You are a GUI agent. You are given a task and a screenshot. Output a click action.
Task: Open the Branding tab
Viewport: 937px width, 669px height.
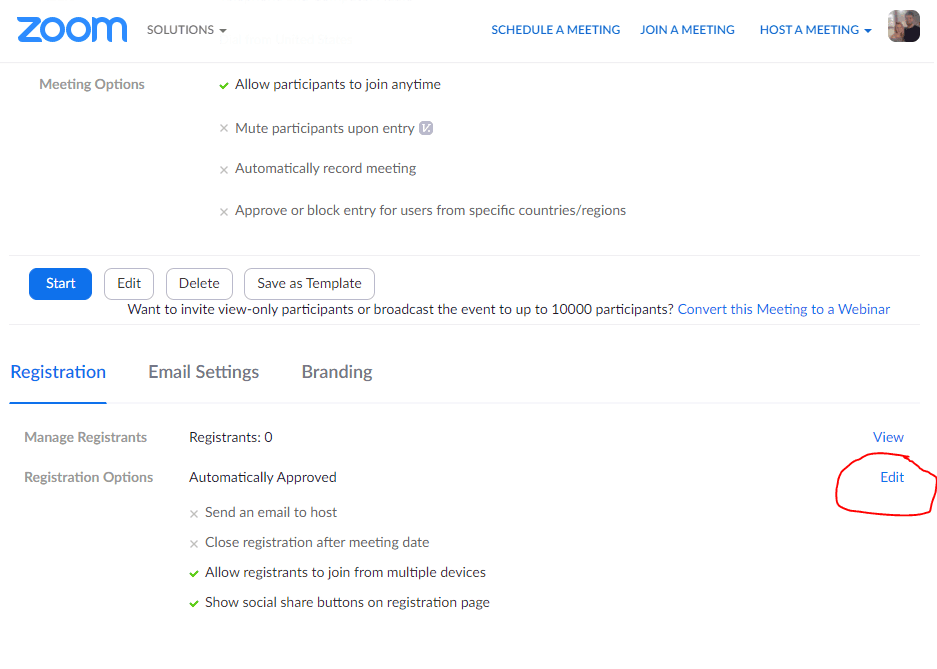click(x=336, y=371)
